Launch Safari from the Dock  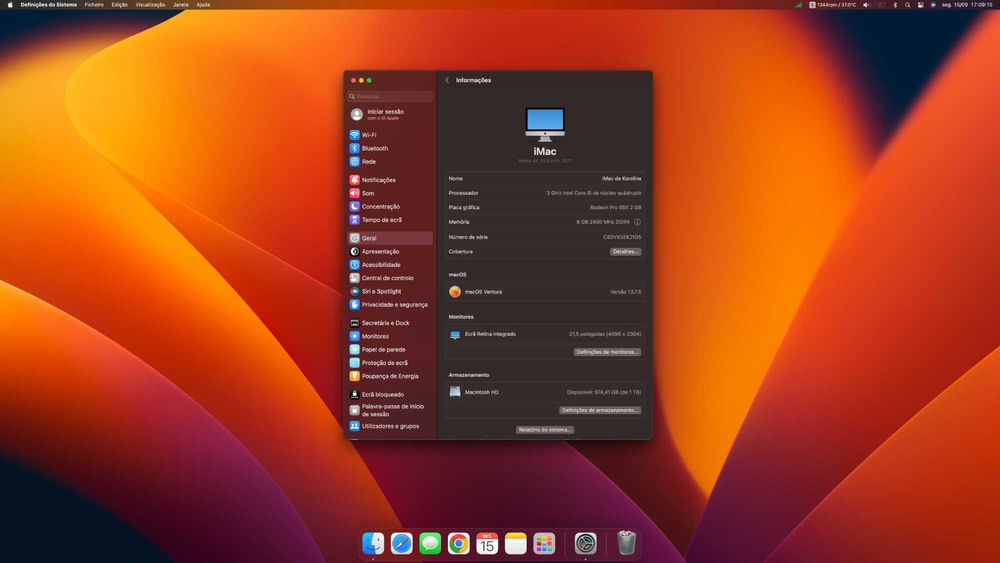click(402, 543)
